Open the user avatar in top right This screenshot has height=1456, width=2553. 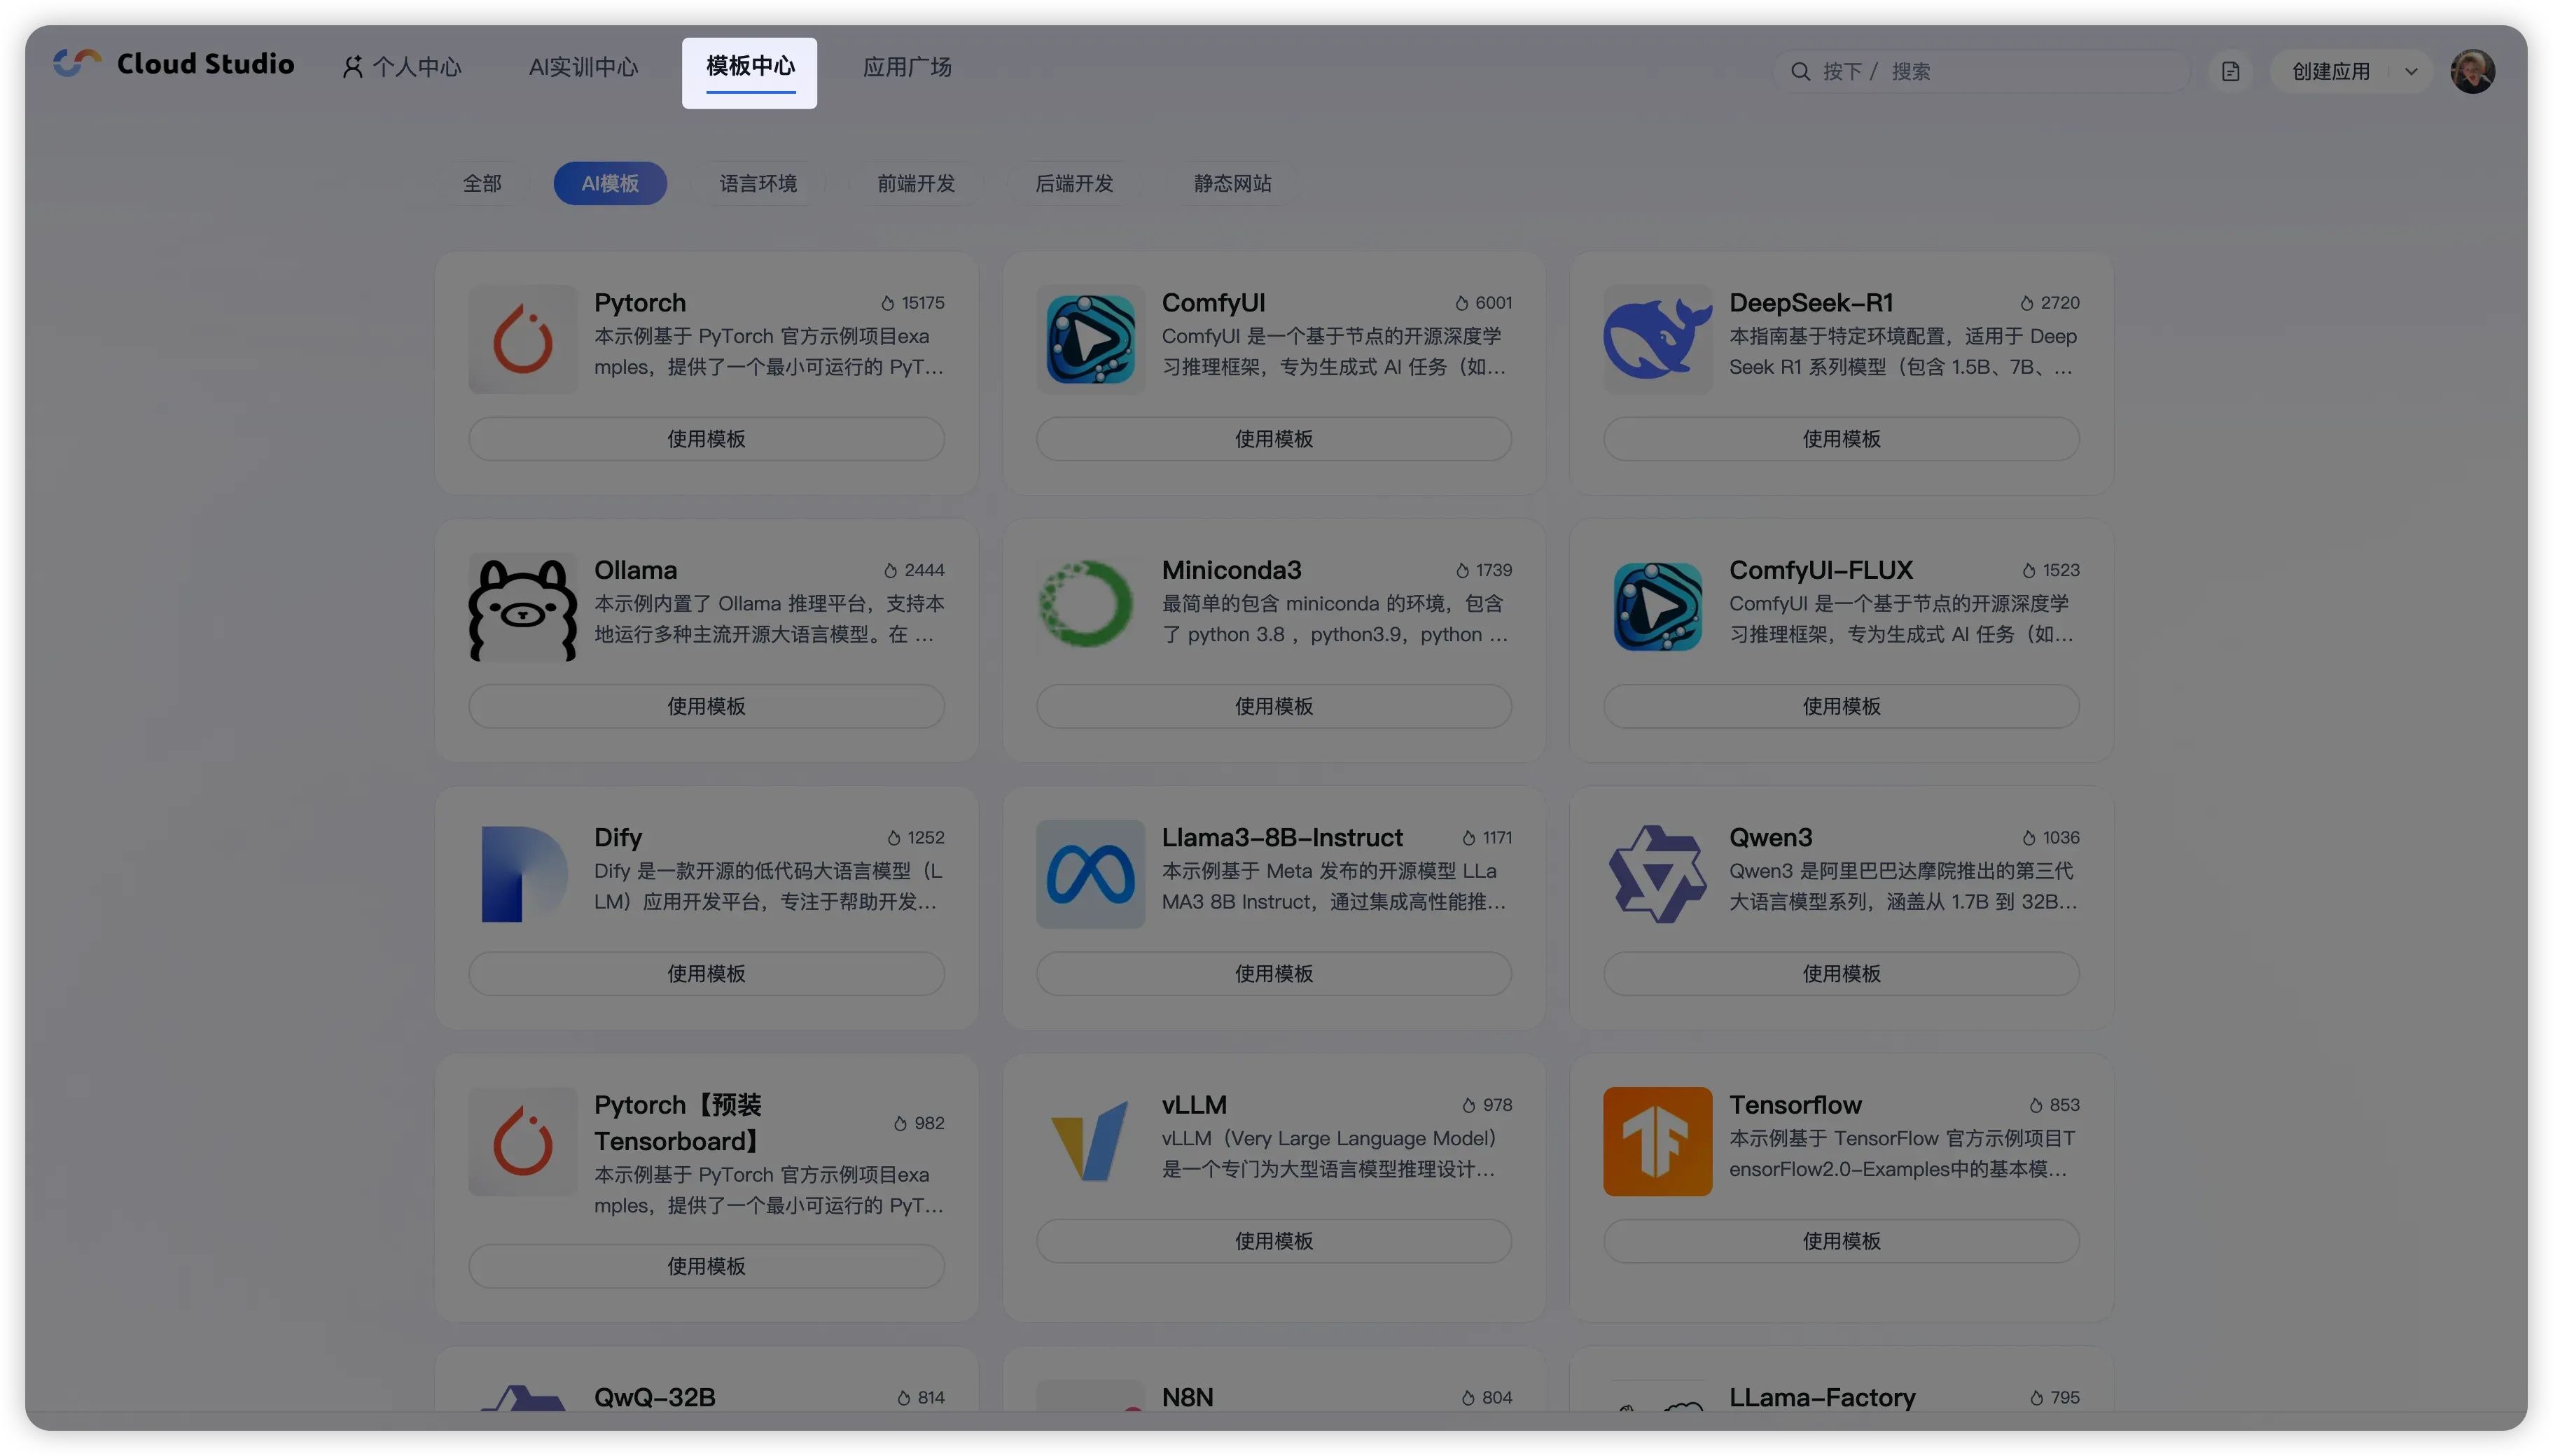2472,71
